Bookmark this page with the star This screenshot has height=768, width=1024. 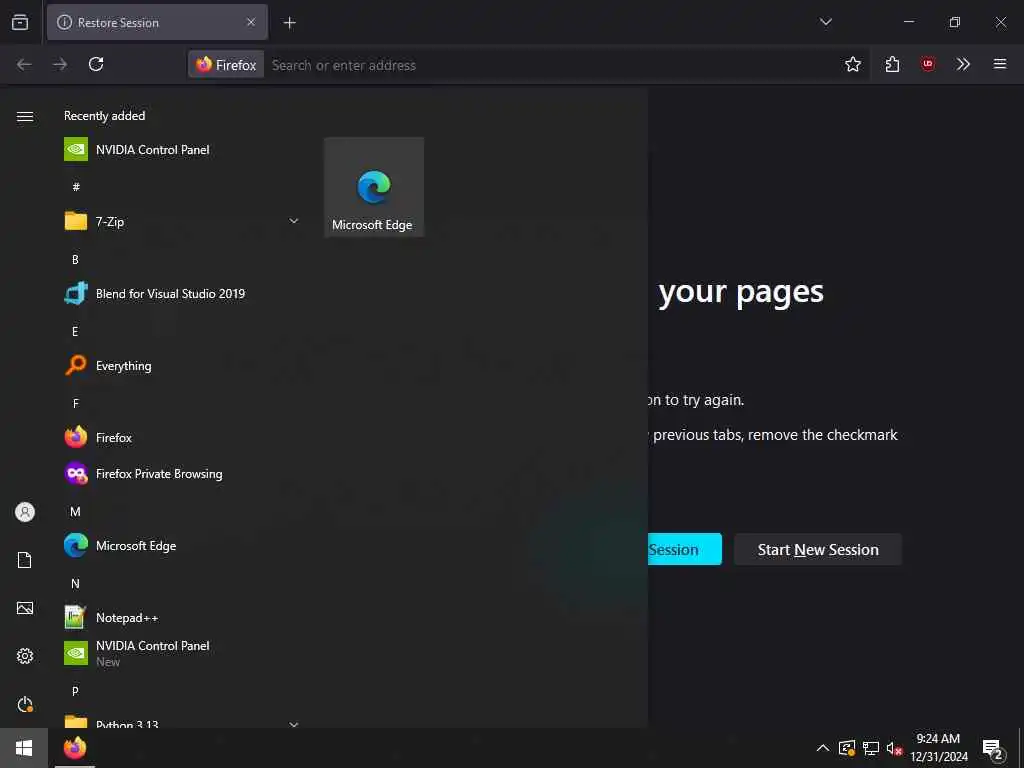(x=853, y=64)
